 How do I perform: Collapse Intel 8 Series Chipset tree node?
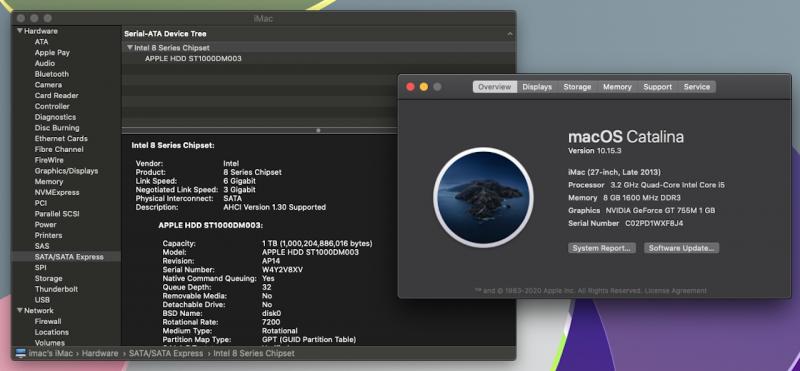click(x=130, y=48)
